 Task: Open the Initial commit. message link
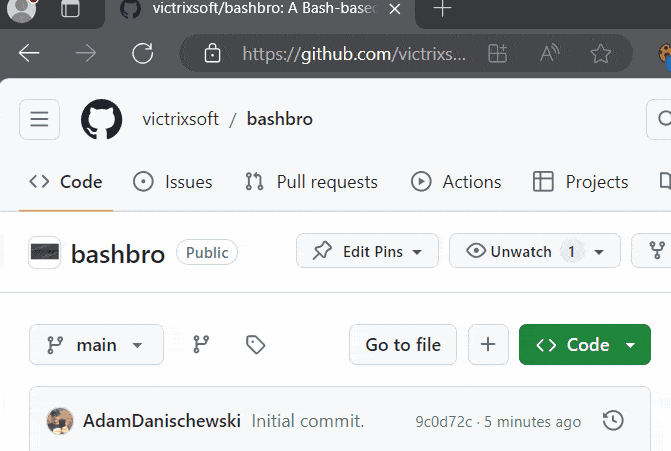(308, 421)
